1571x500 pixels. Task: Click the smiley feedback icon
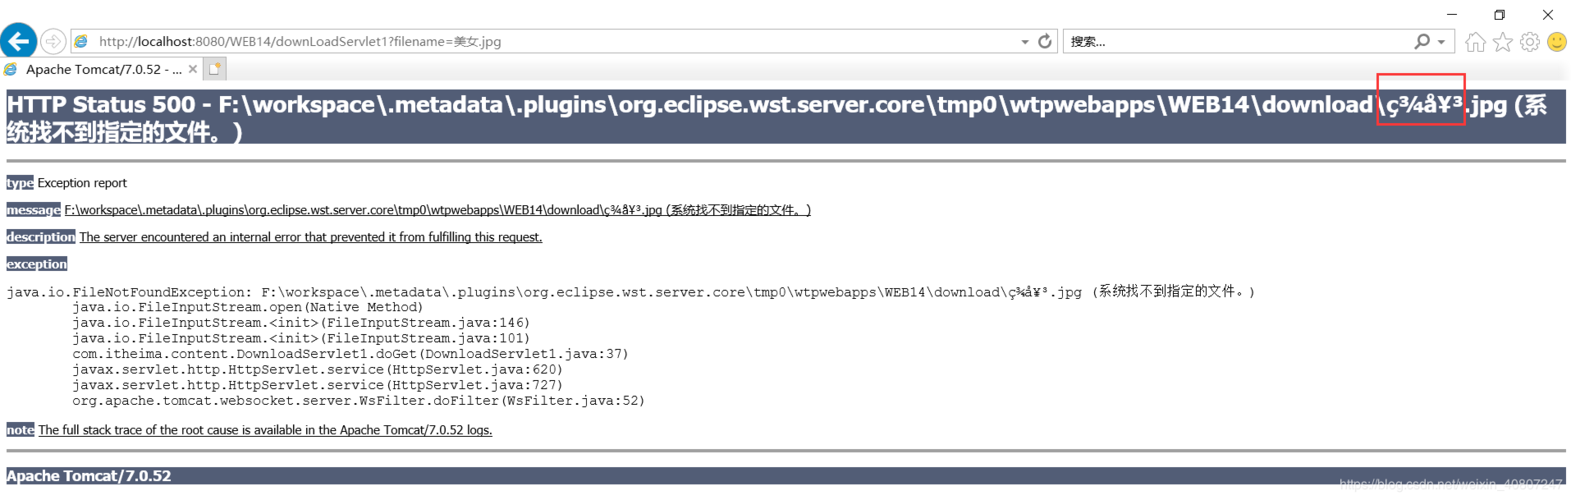(1556, 42)
